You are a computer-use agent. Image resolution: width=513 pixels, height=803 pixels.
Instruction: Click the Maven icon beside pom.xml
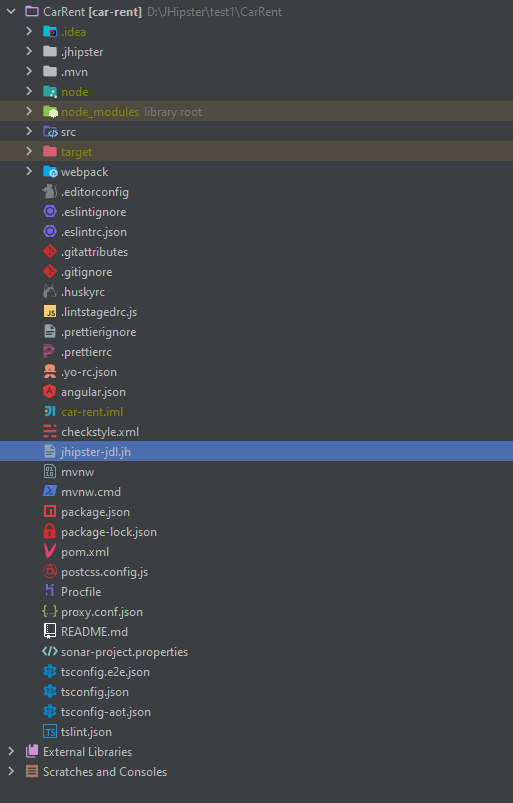tap(50, 552)
